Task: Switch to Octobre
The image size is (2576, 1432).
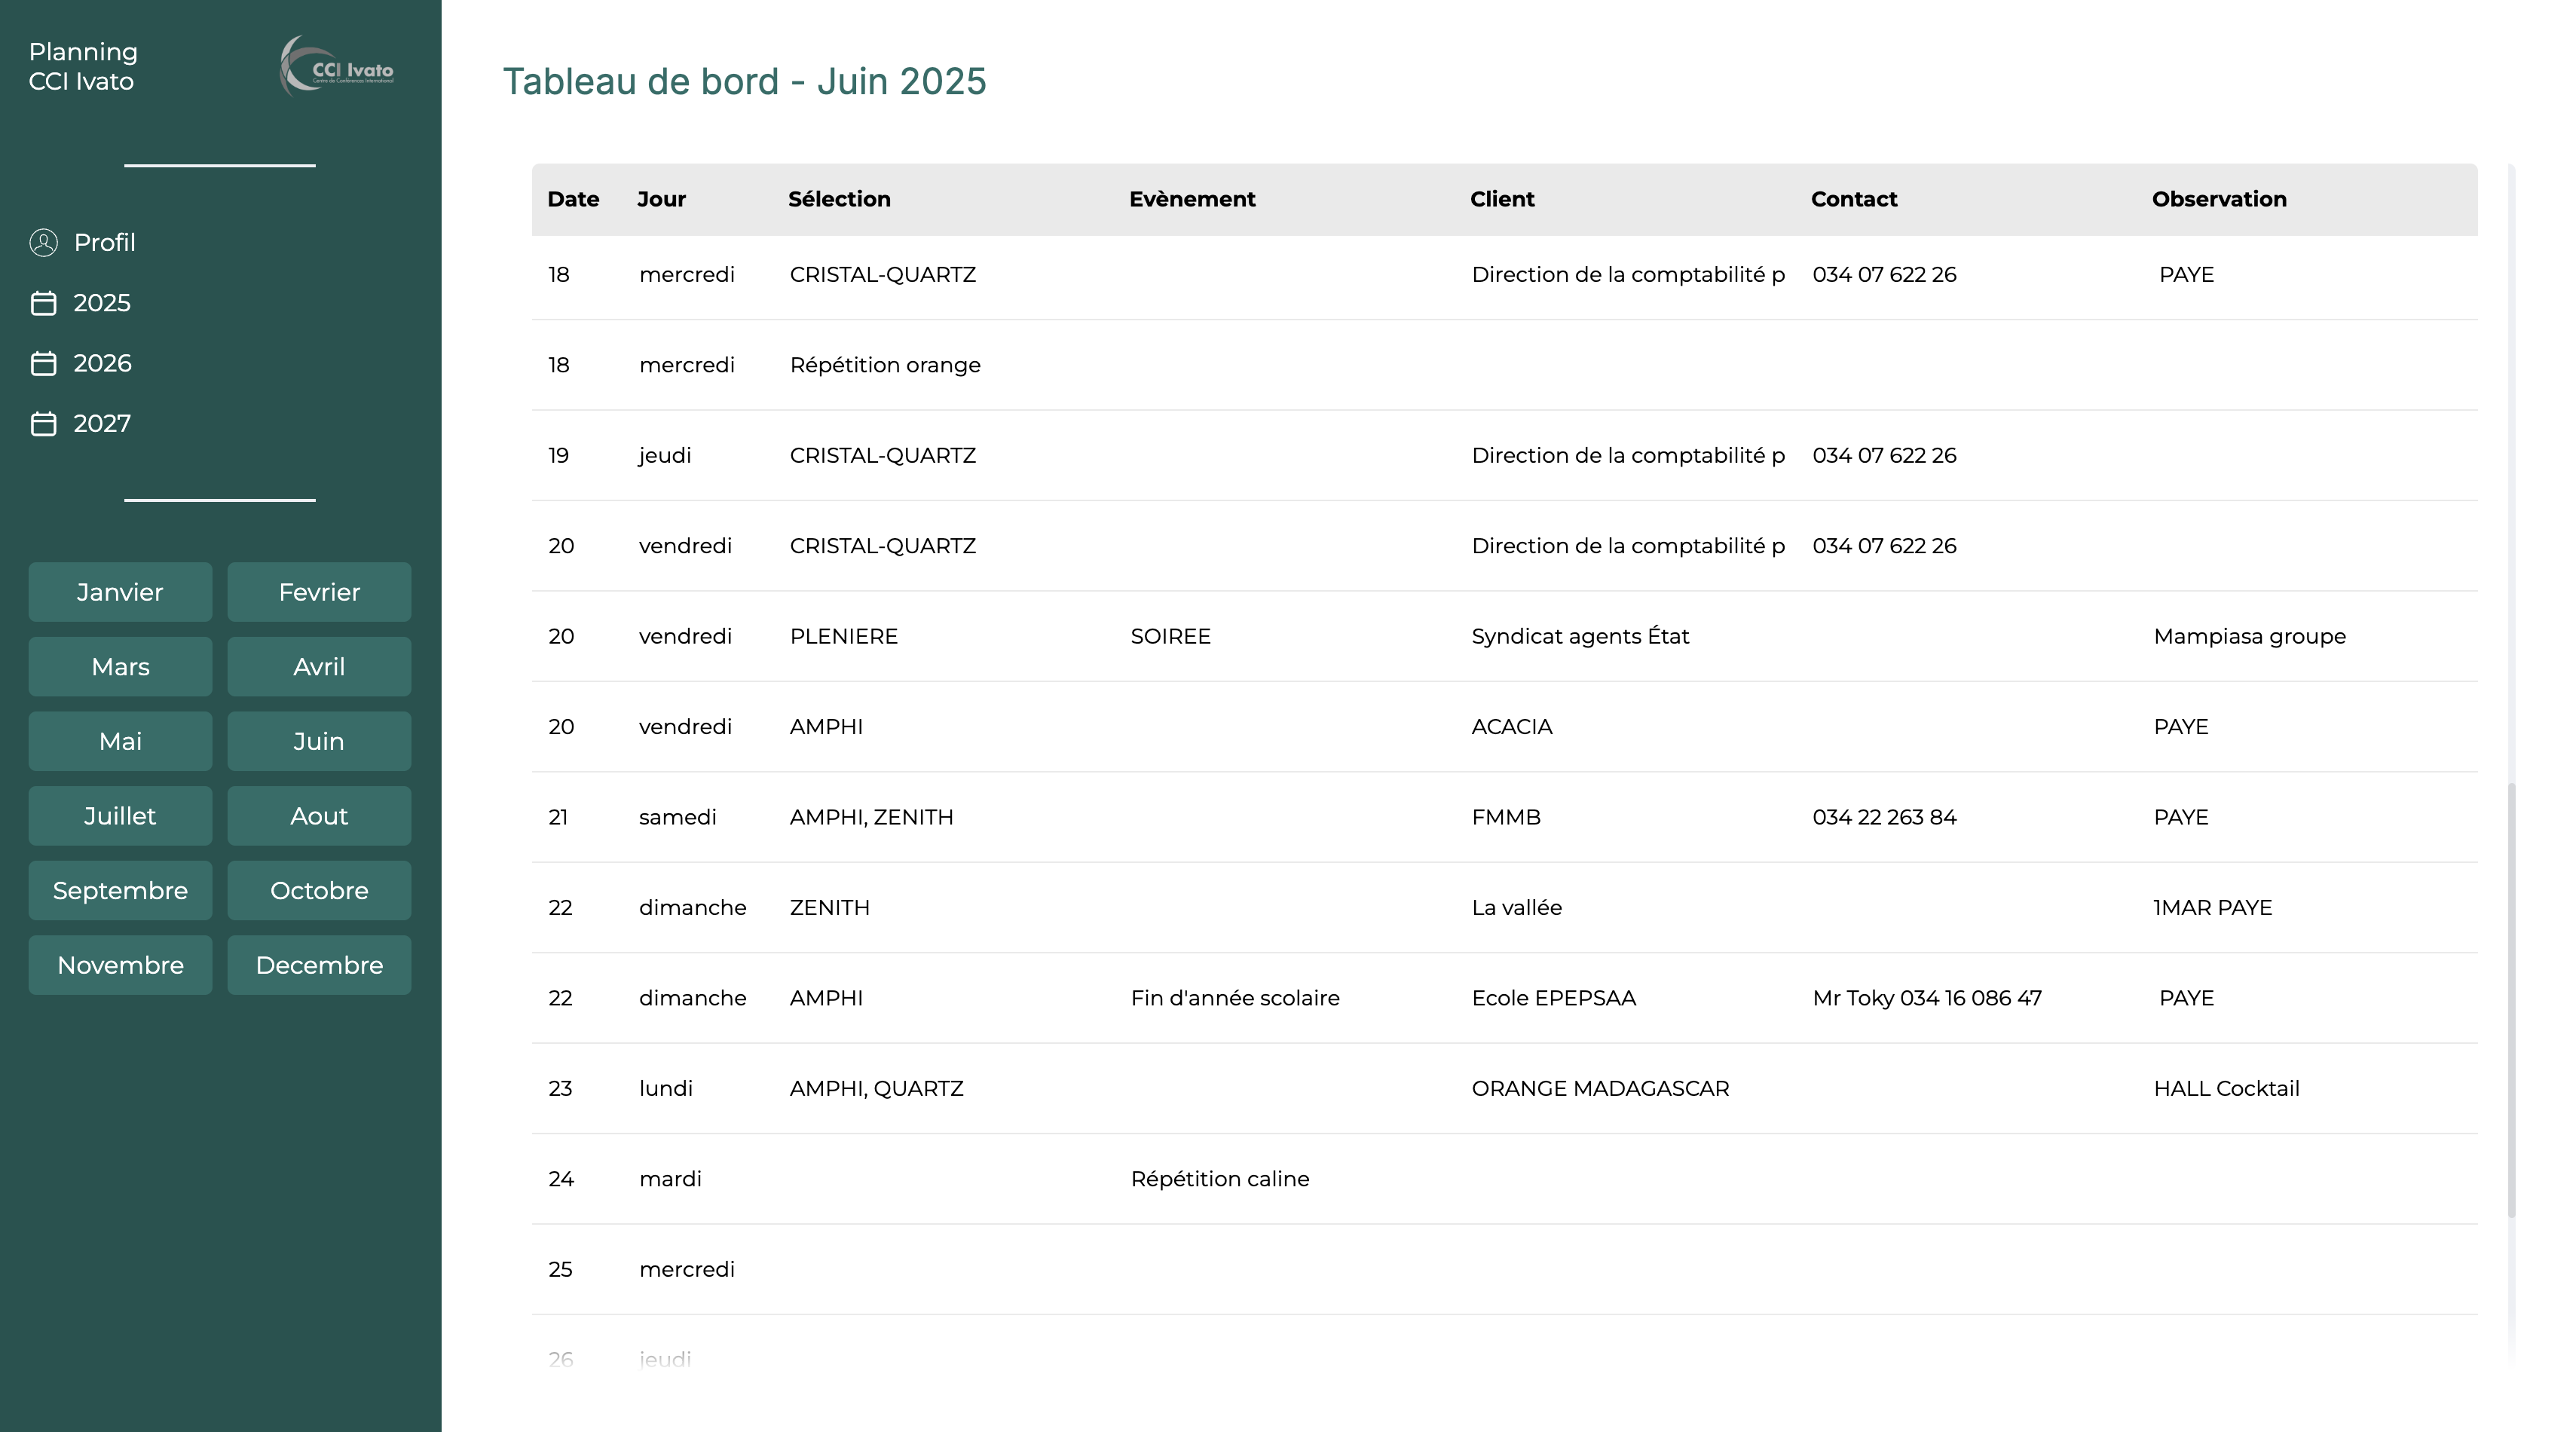Action: pos(319,890)
